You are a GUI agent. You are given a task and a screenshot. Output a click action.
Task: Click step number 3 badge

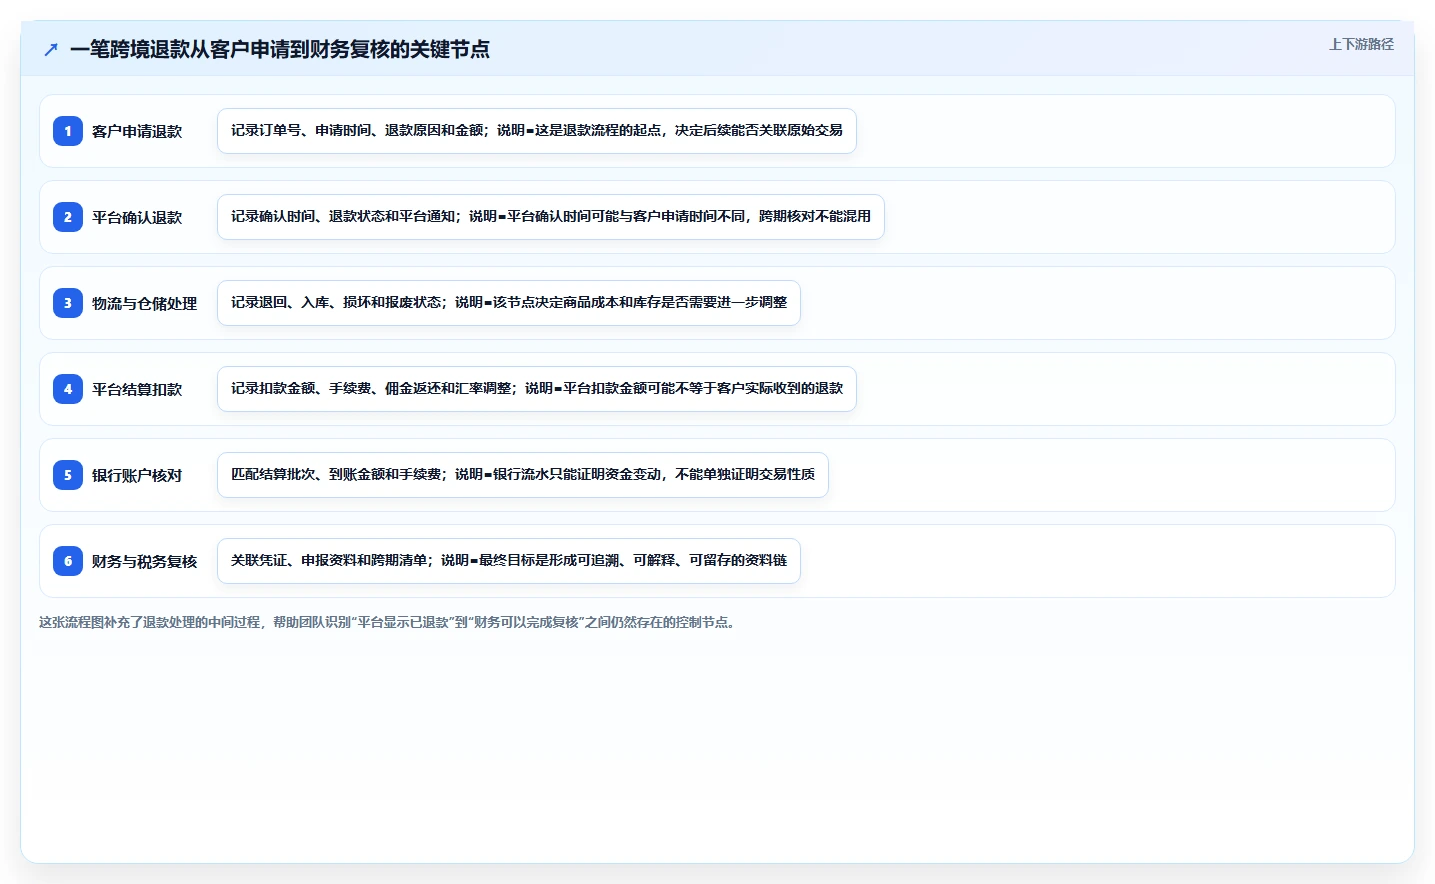click(68, 303)
